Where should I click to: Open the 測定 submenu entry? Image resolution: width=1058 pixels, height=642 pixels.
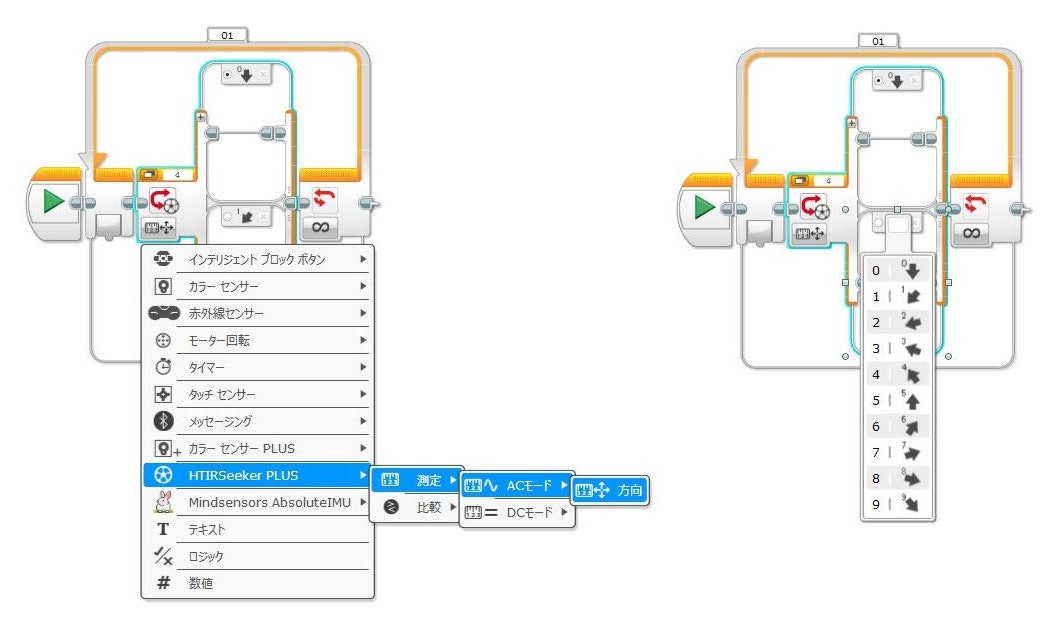click(x=416, y=480)
